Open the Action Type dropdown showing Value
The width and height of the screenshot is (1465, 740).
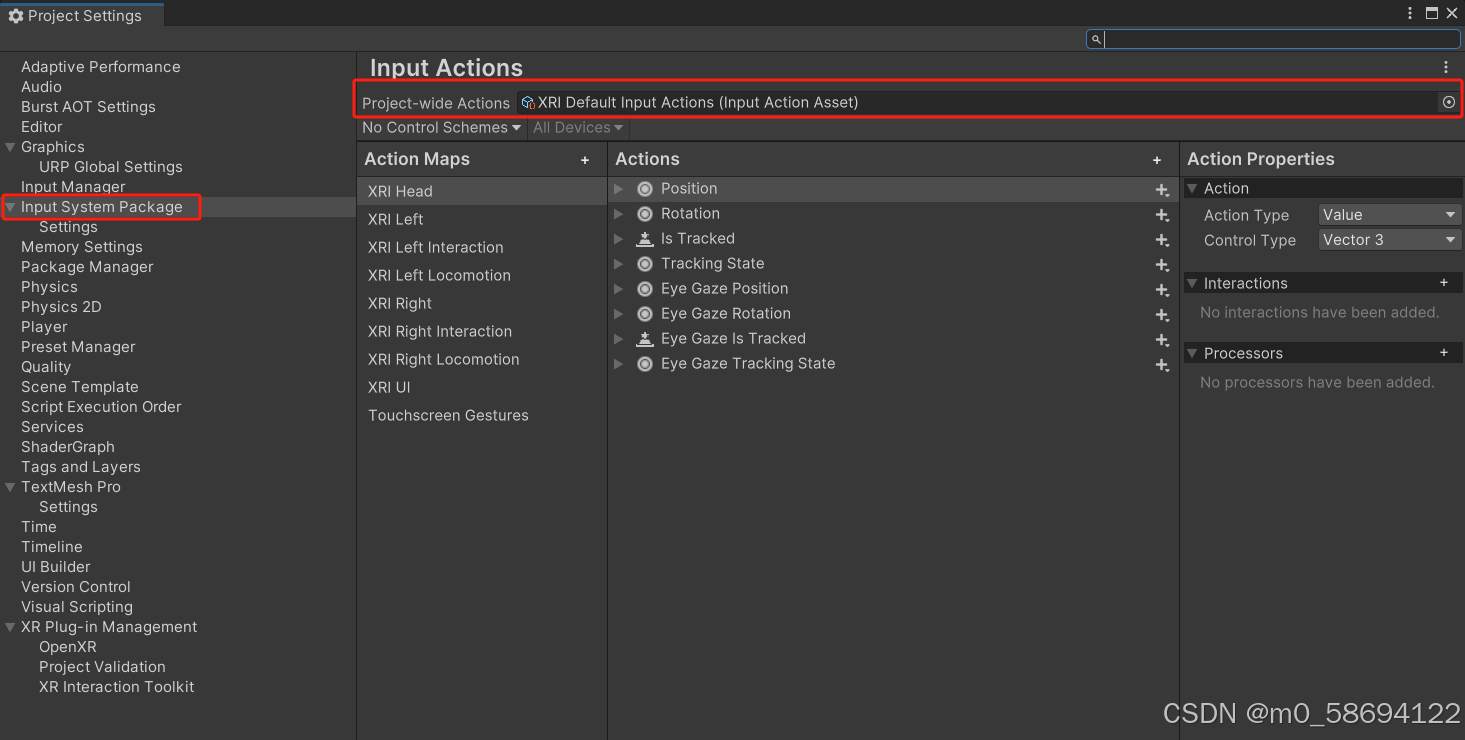pyautogui.click(x=1389, y=214)
